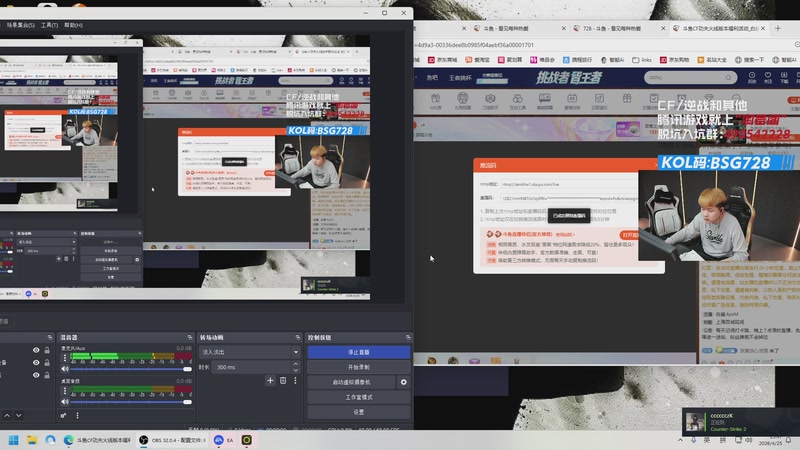Viewport: 800px width, 450px height.
Task: Open advanced audio properties gear icon
Action: pyautogui.click(x=63, y=415)
